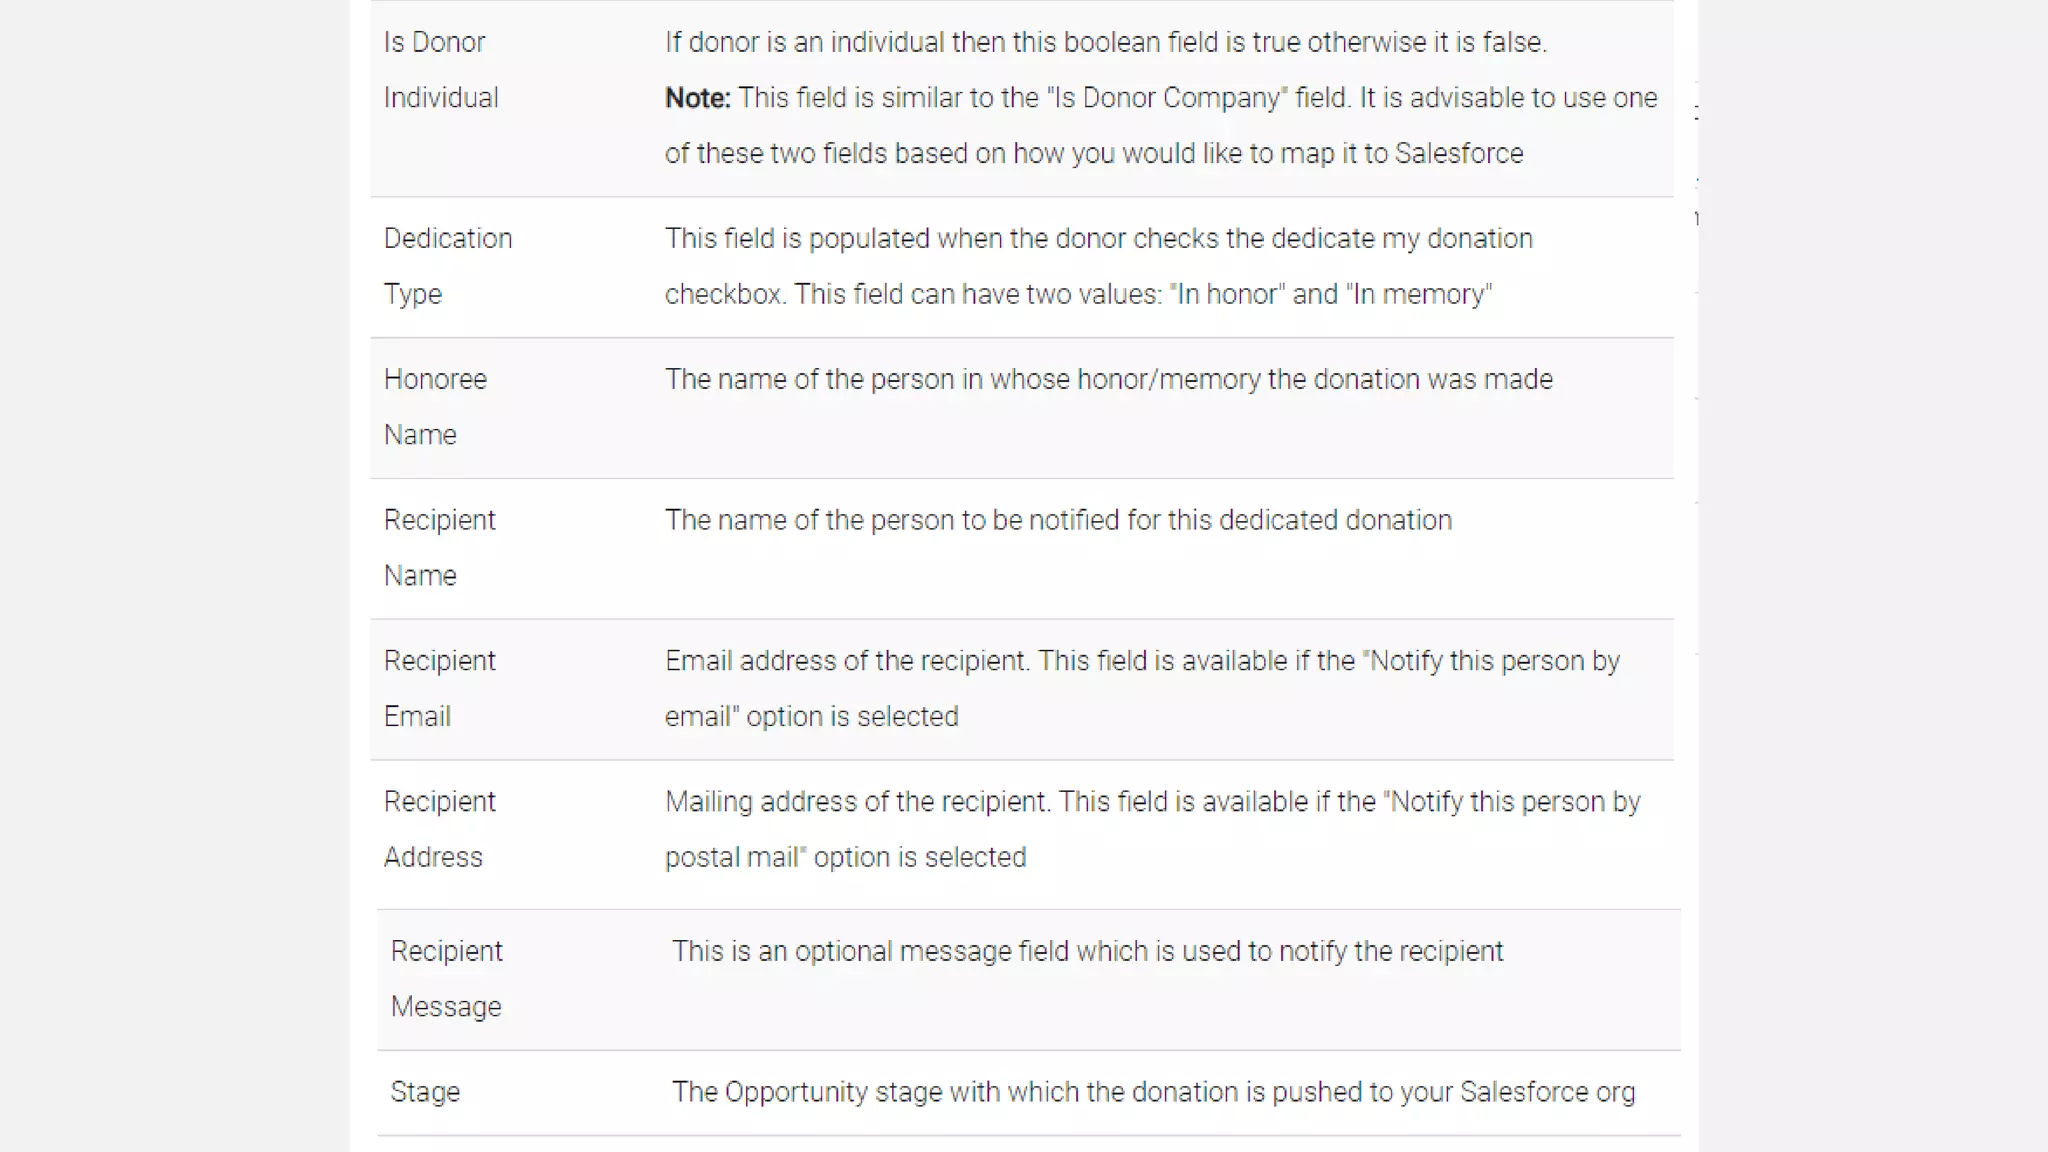Click the "Is Donor Individual" field name

pyautogui.click(x=440, y=70)
